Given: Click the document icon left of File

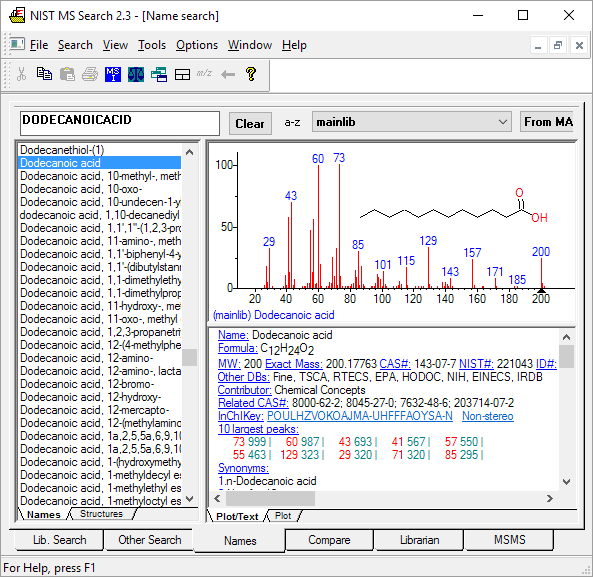Looking at the screenshot, I should click(x=17, y=45).
